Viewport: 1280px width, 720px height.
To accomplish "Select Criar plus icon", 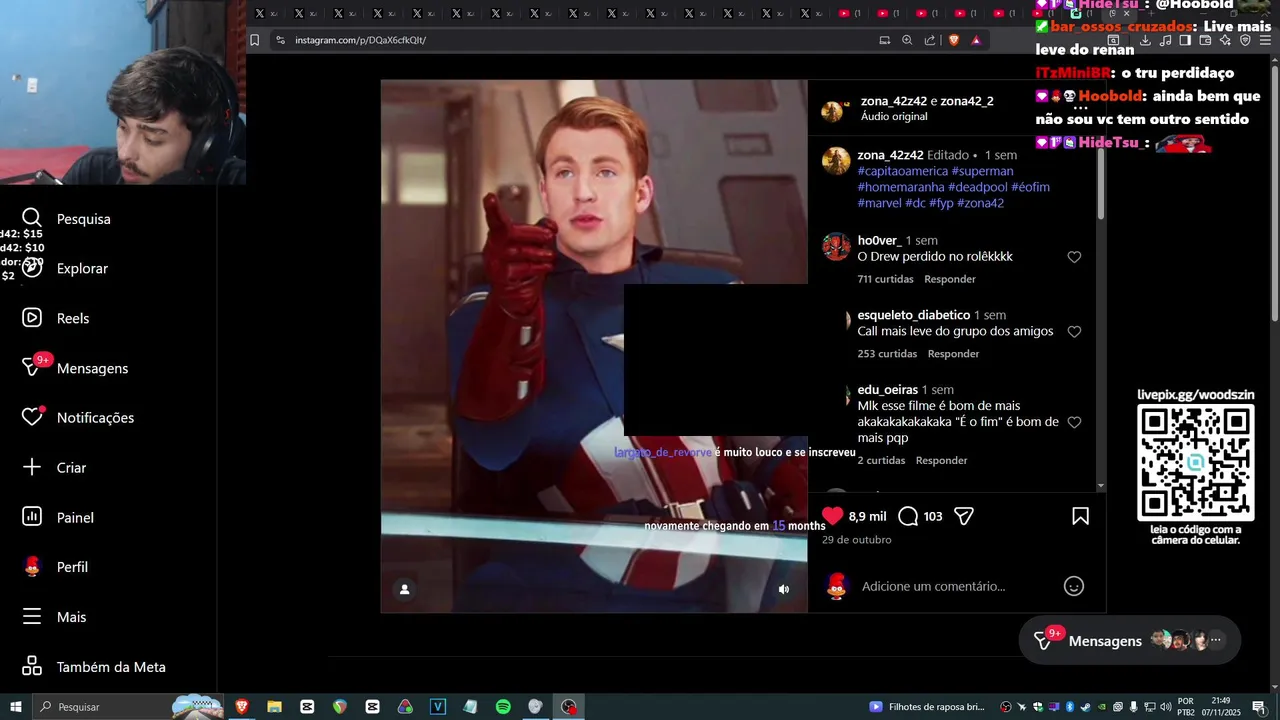I will click(32, 467).
